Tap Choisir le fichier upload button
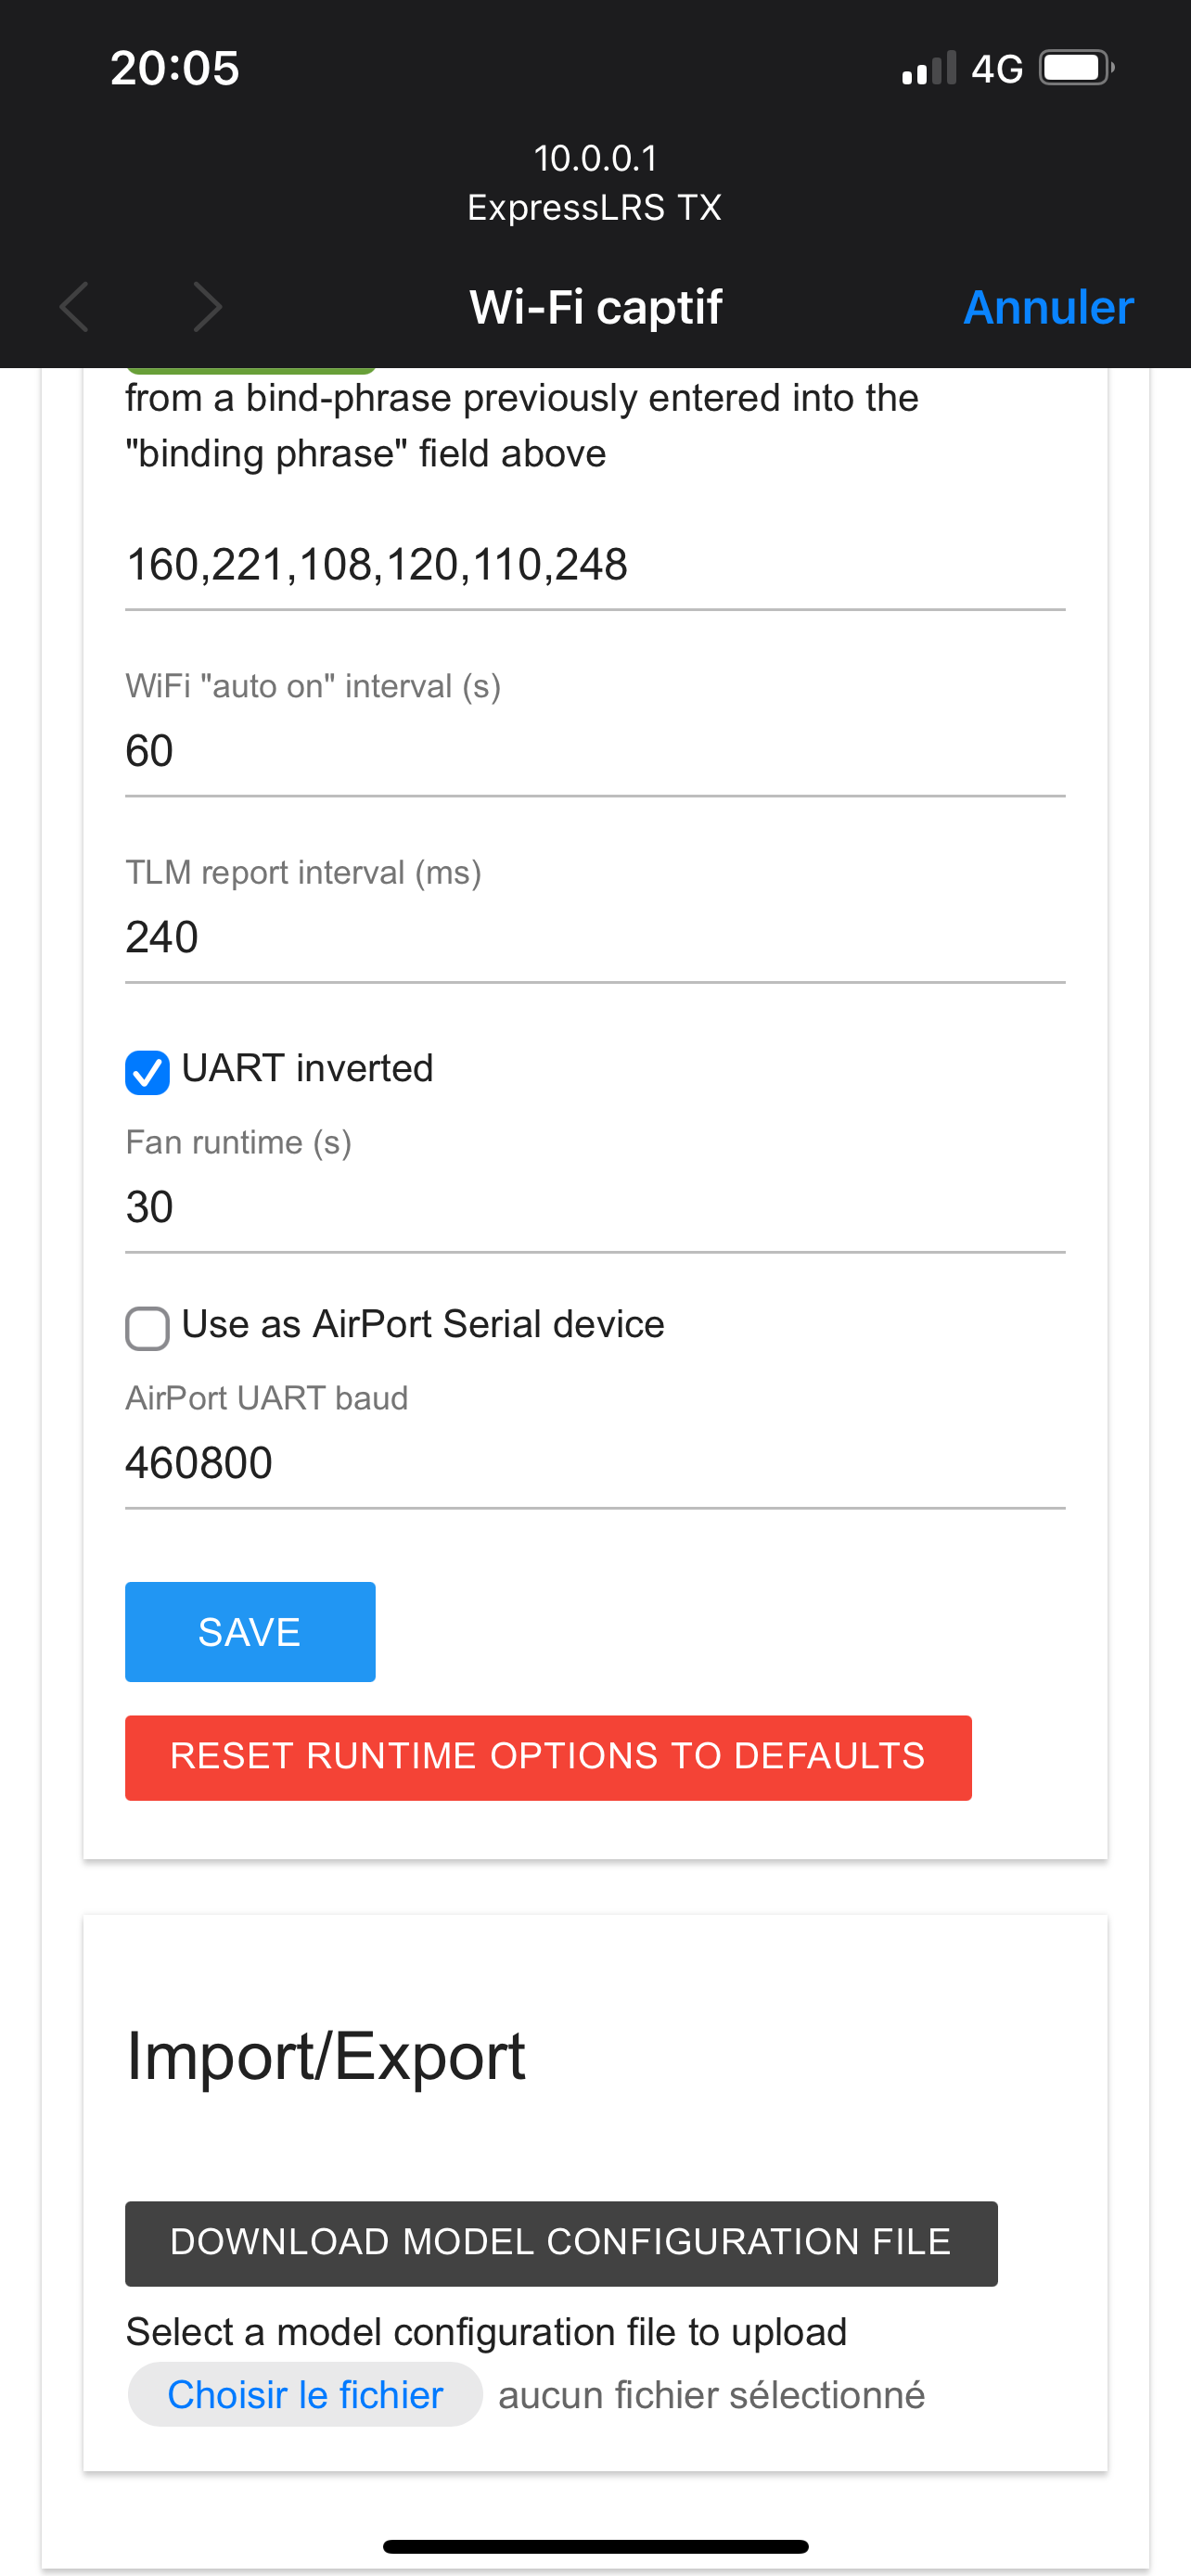Screen dimensions: 1191x2576 point(305,2394)
